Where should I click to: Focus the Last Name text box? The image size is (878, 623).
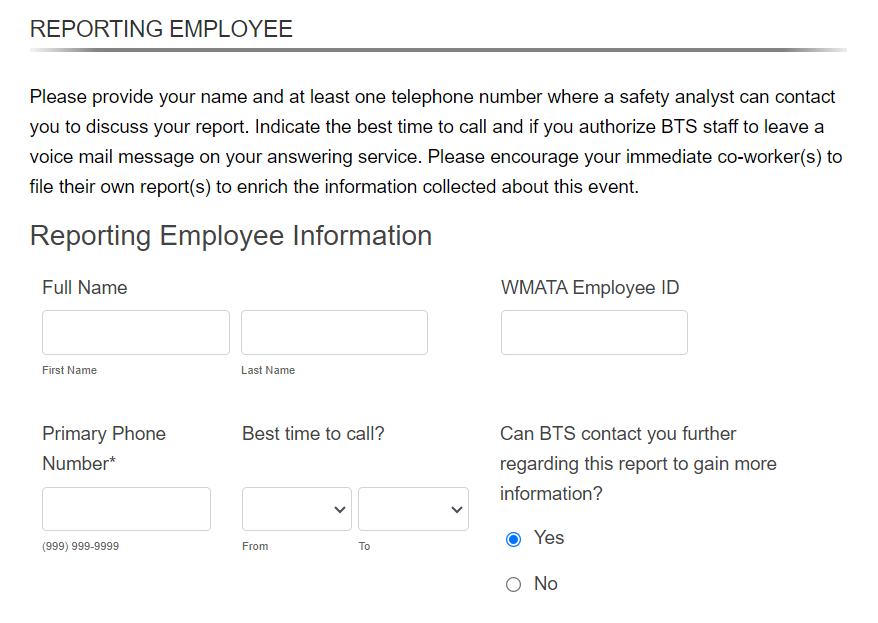pyautogui.click(x=334, y=332)
